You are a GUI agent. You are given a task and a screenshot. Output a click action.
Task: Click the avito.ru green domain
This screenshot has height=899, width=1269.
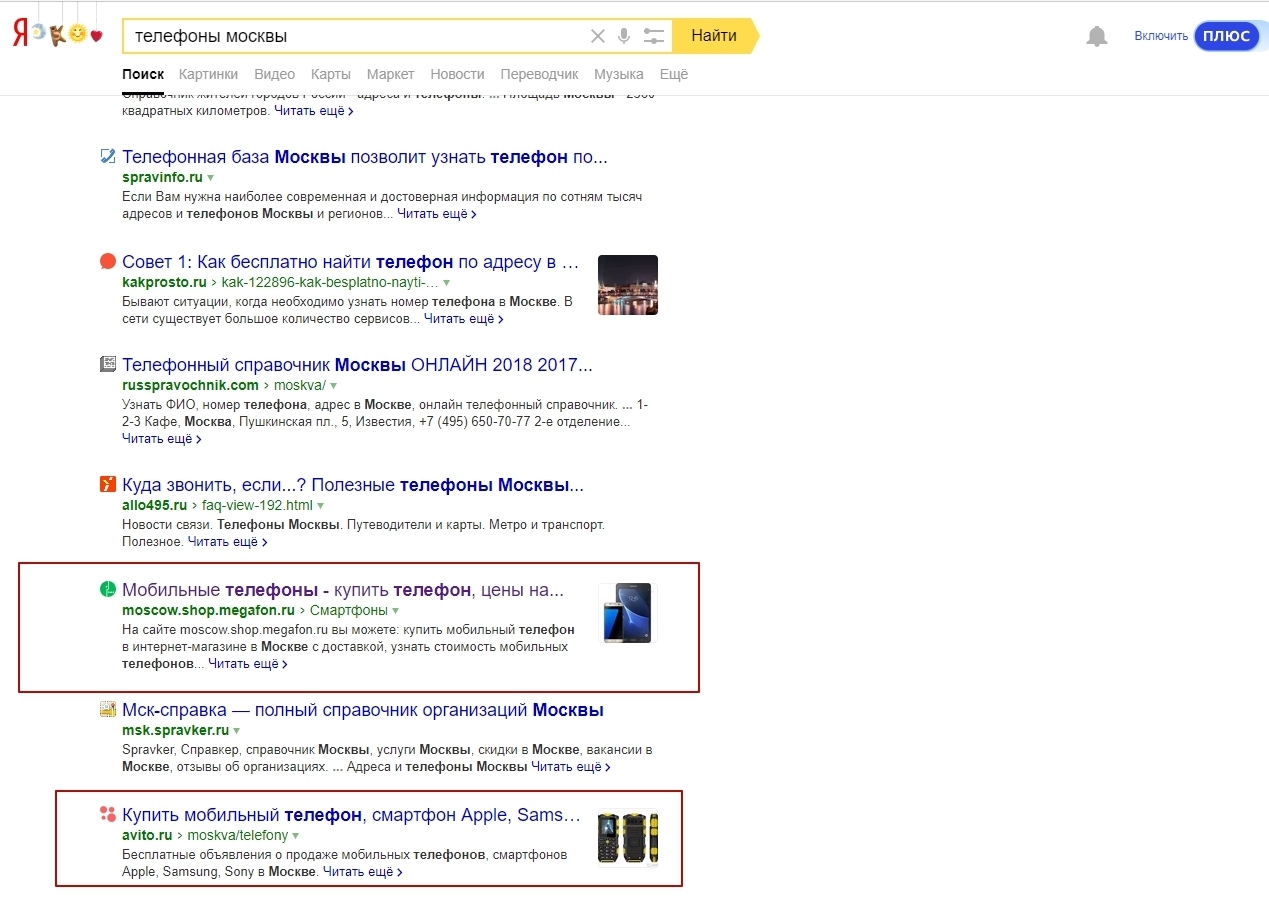147,836
